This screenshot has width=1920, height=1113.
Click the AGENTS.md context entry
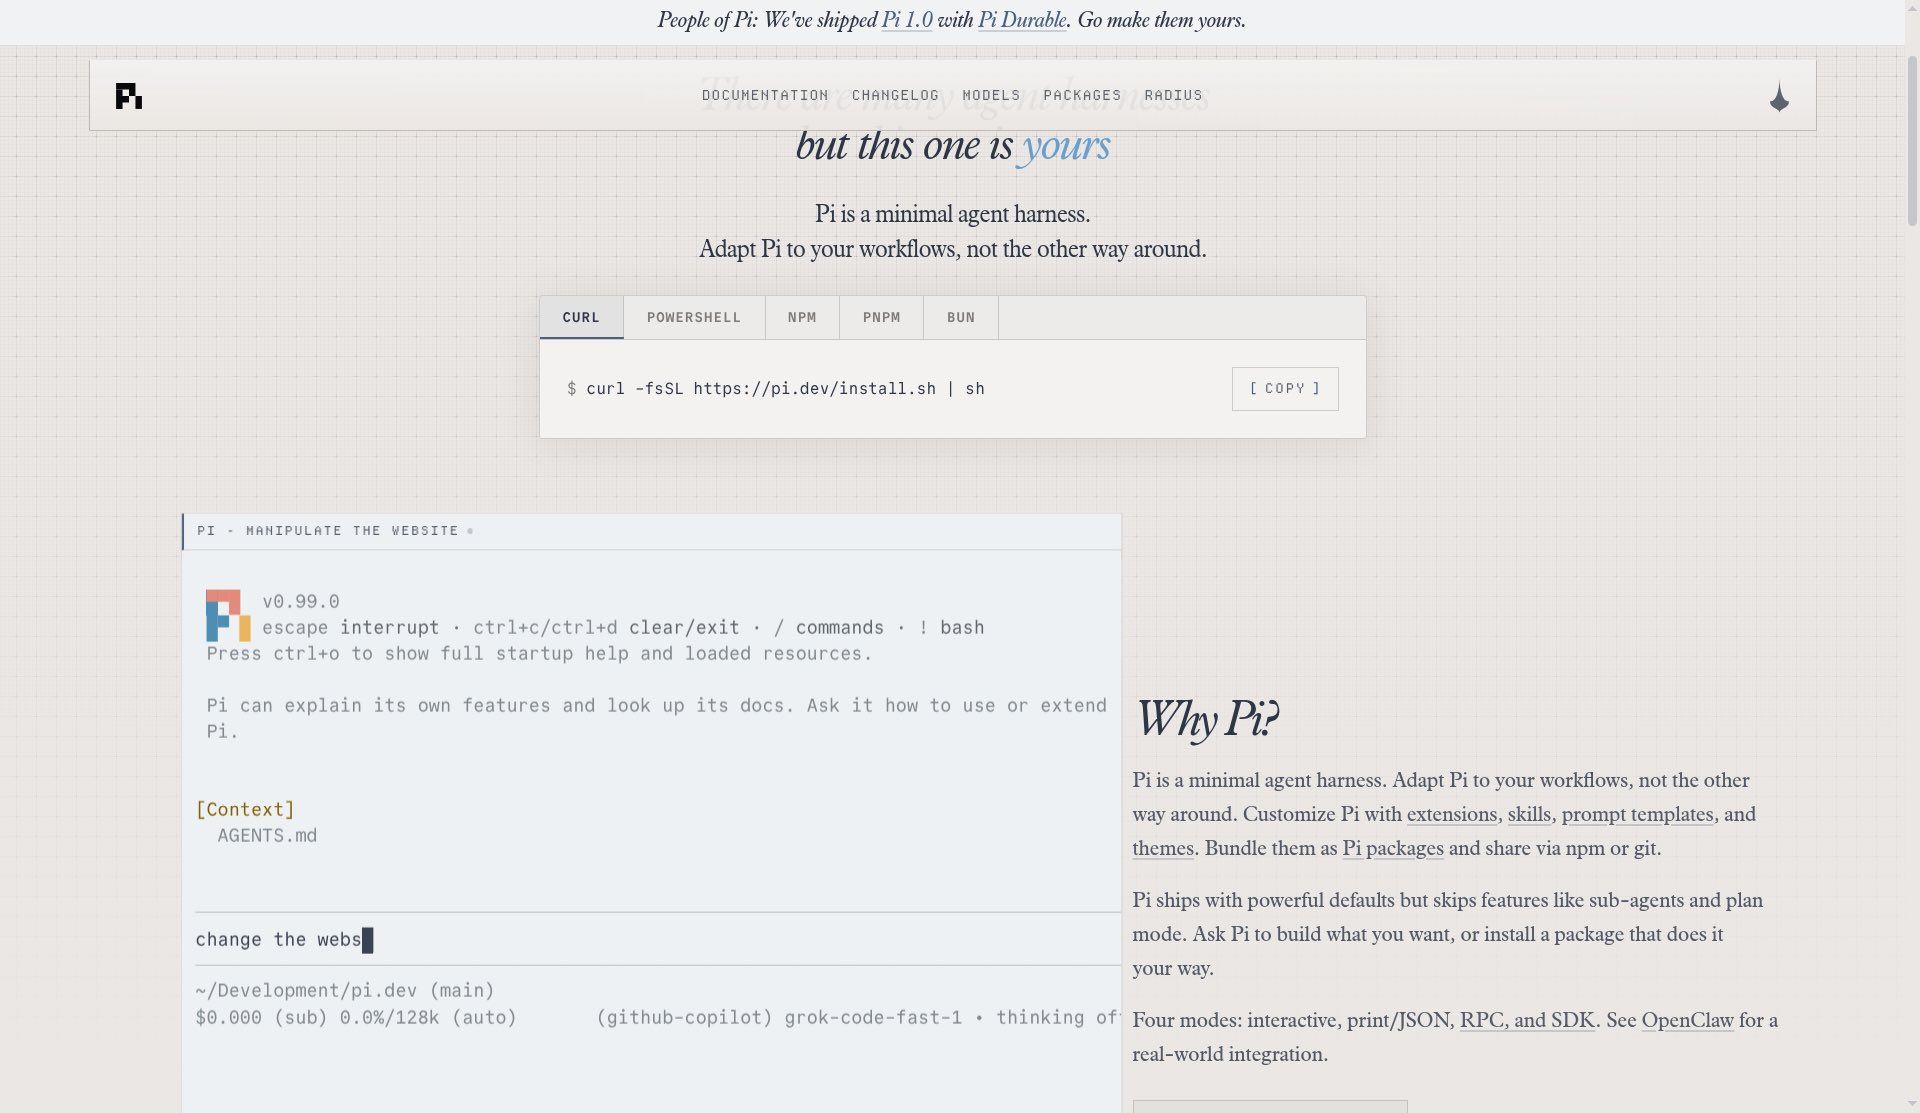pos(267,835)
